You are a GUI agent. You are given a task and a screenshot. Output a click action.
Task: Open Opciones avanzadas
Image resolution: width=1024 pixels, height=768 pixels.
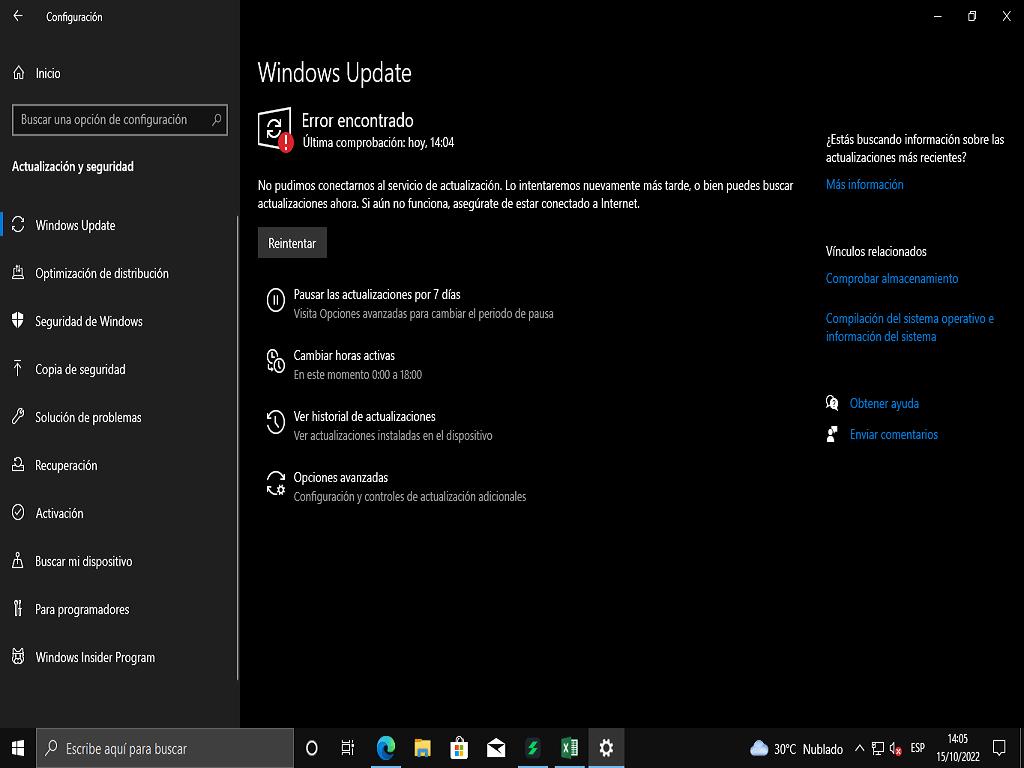(396, 487)
